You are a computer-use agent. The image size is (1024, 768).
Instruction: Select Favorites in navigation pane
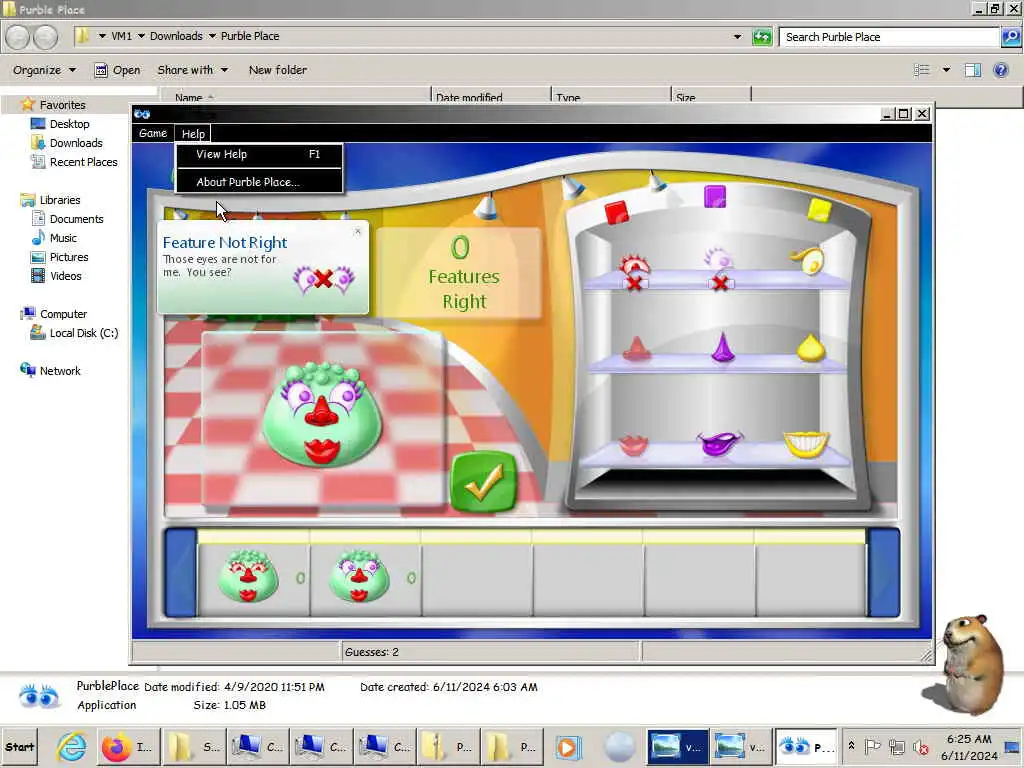coord(62,105)
